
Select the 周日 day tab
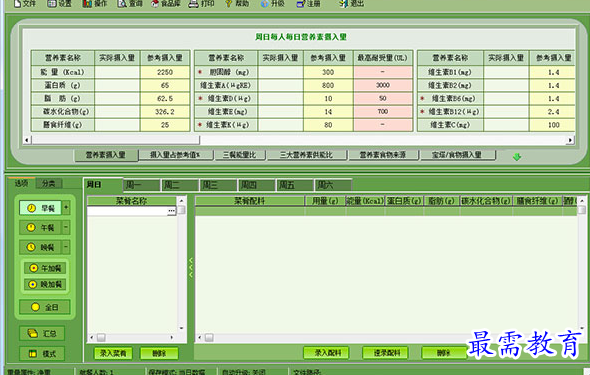point(103,184)
